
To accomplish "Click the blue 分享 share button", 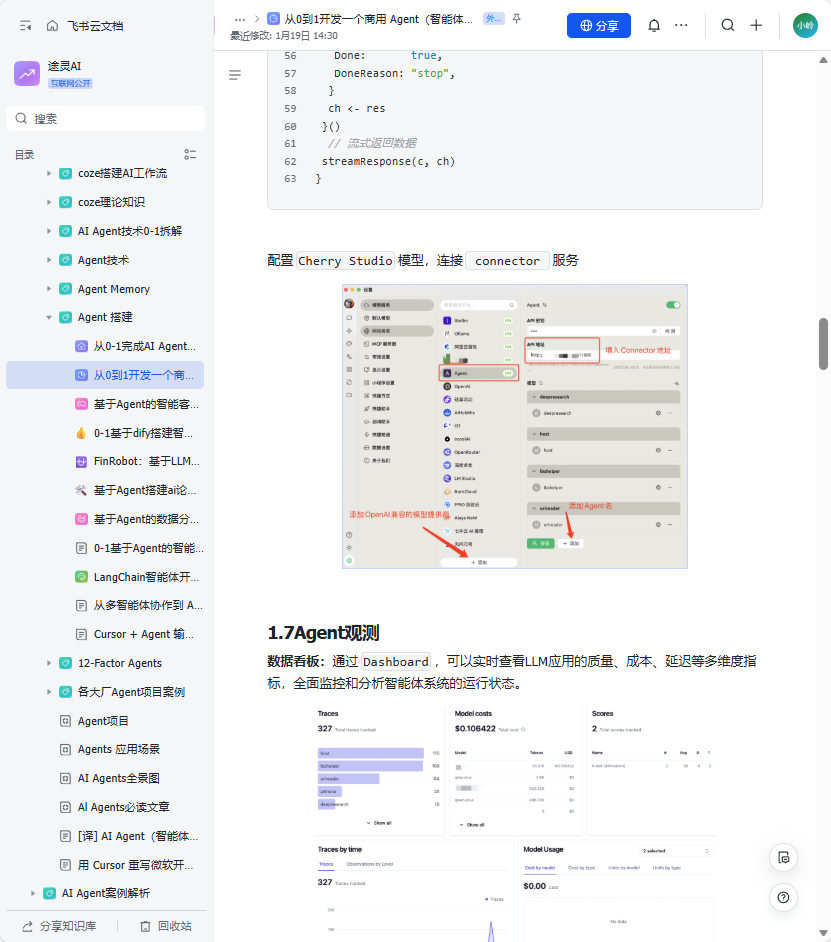I will (598, 25).
